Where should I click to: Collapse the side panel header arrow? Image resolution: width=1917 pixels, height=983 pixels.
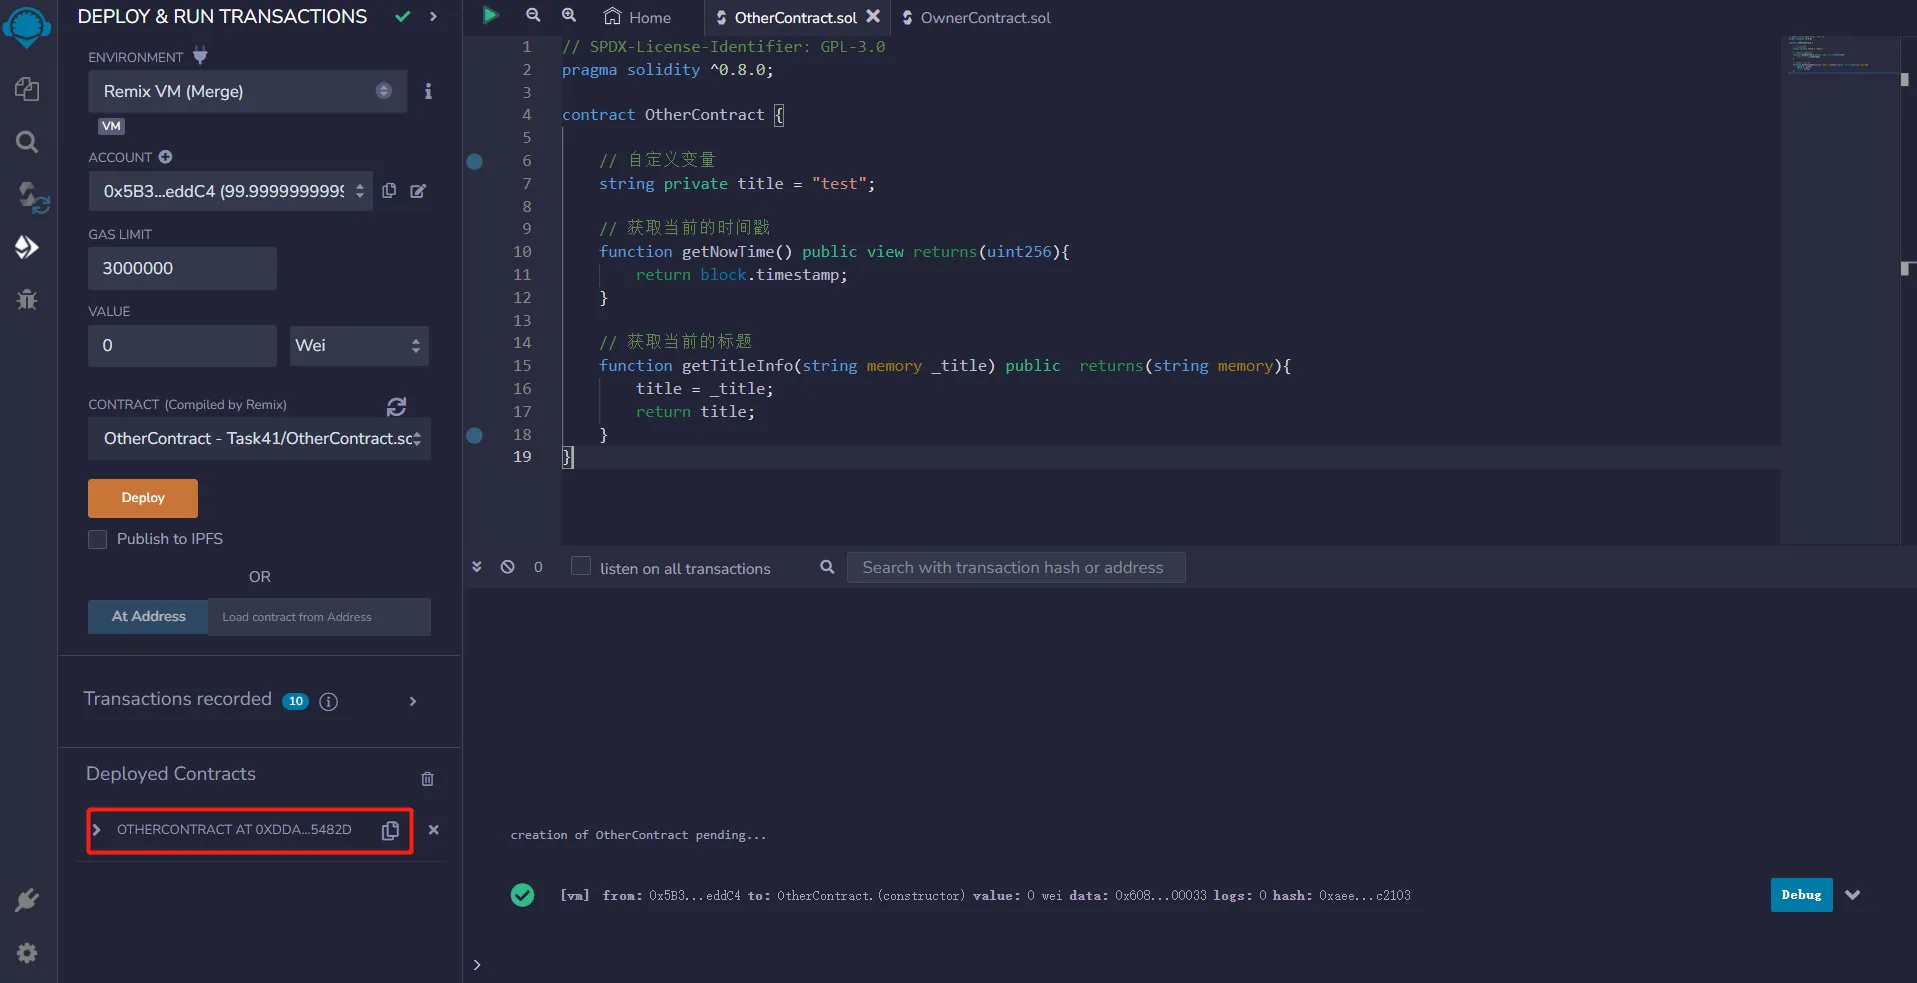click(x=433, y=16)
